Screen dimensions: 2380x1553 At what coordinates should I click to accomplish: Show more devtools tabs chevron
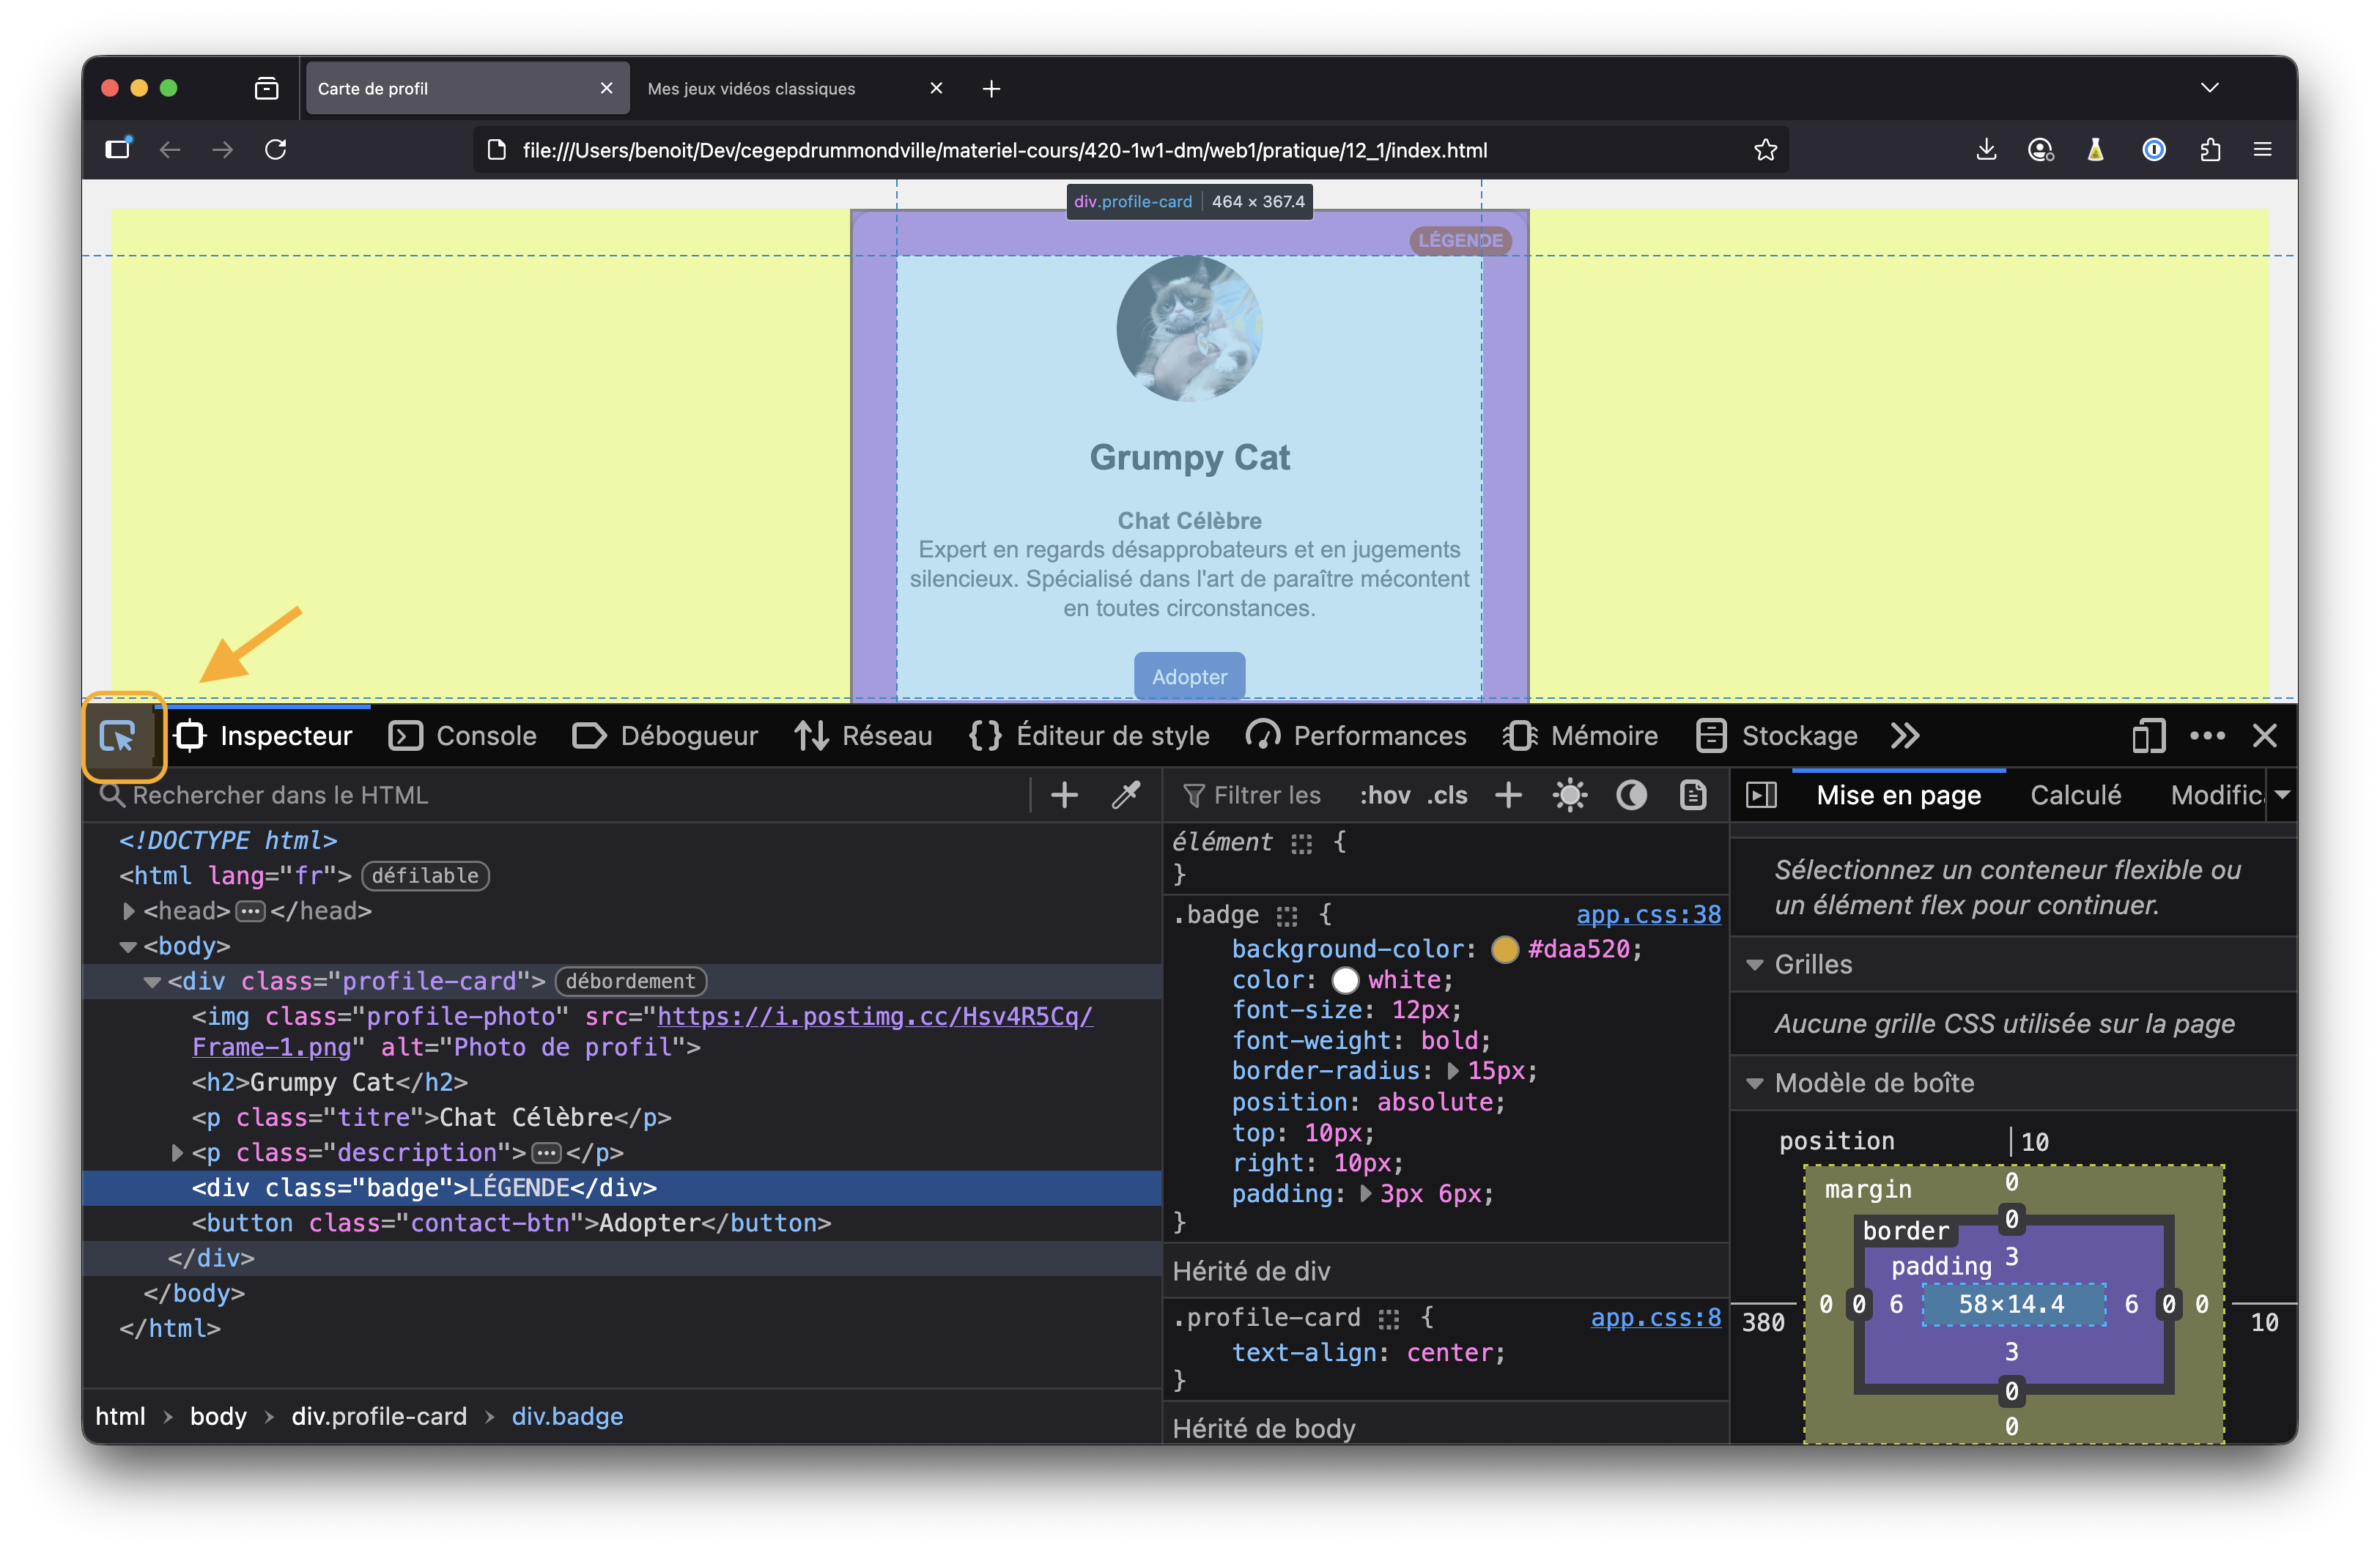[x=1905, y=736]
